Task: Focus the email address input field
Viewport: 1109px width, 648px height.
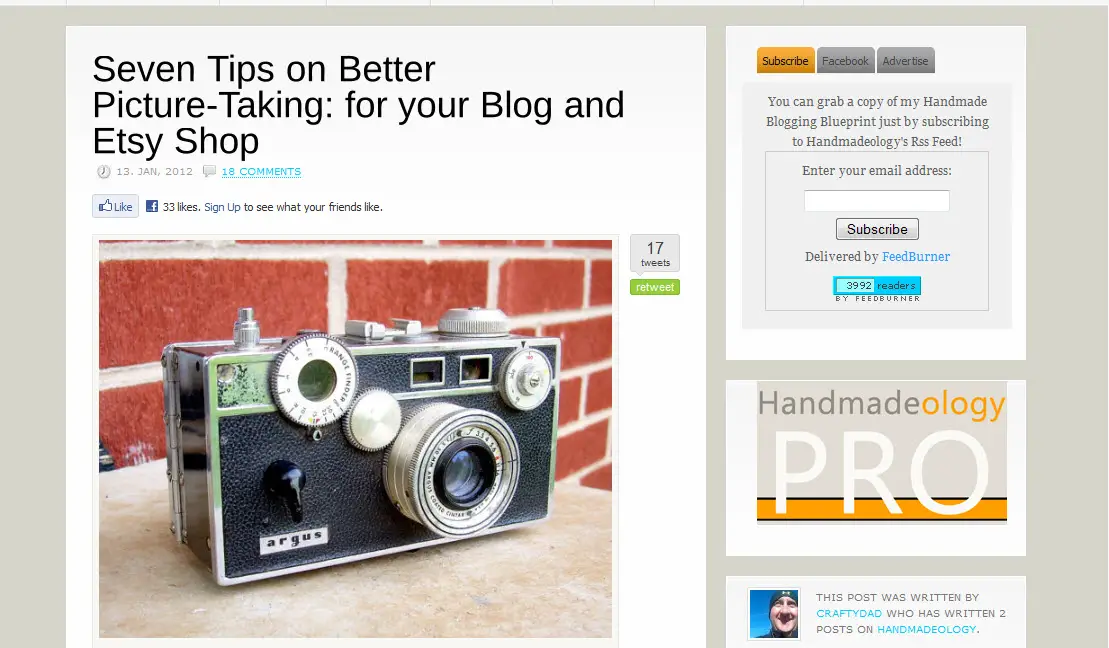Action: pos(876,201)
